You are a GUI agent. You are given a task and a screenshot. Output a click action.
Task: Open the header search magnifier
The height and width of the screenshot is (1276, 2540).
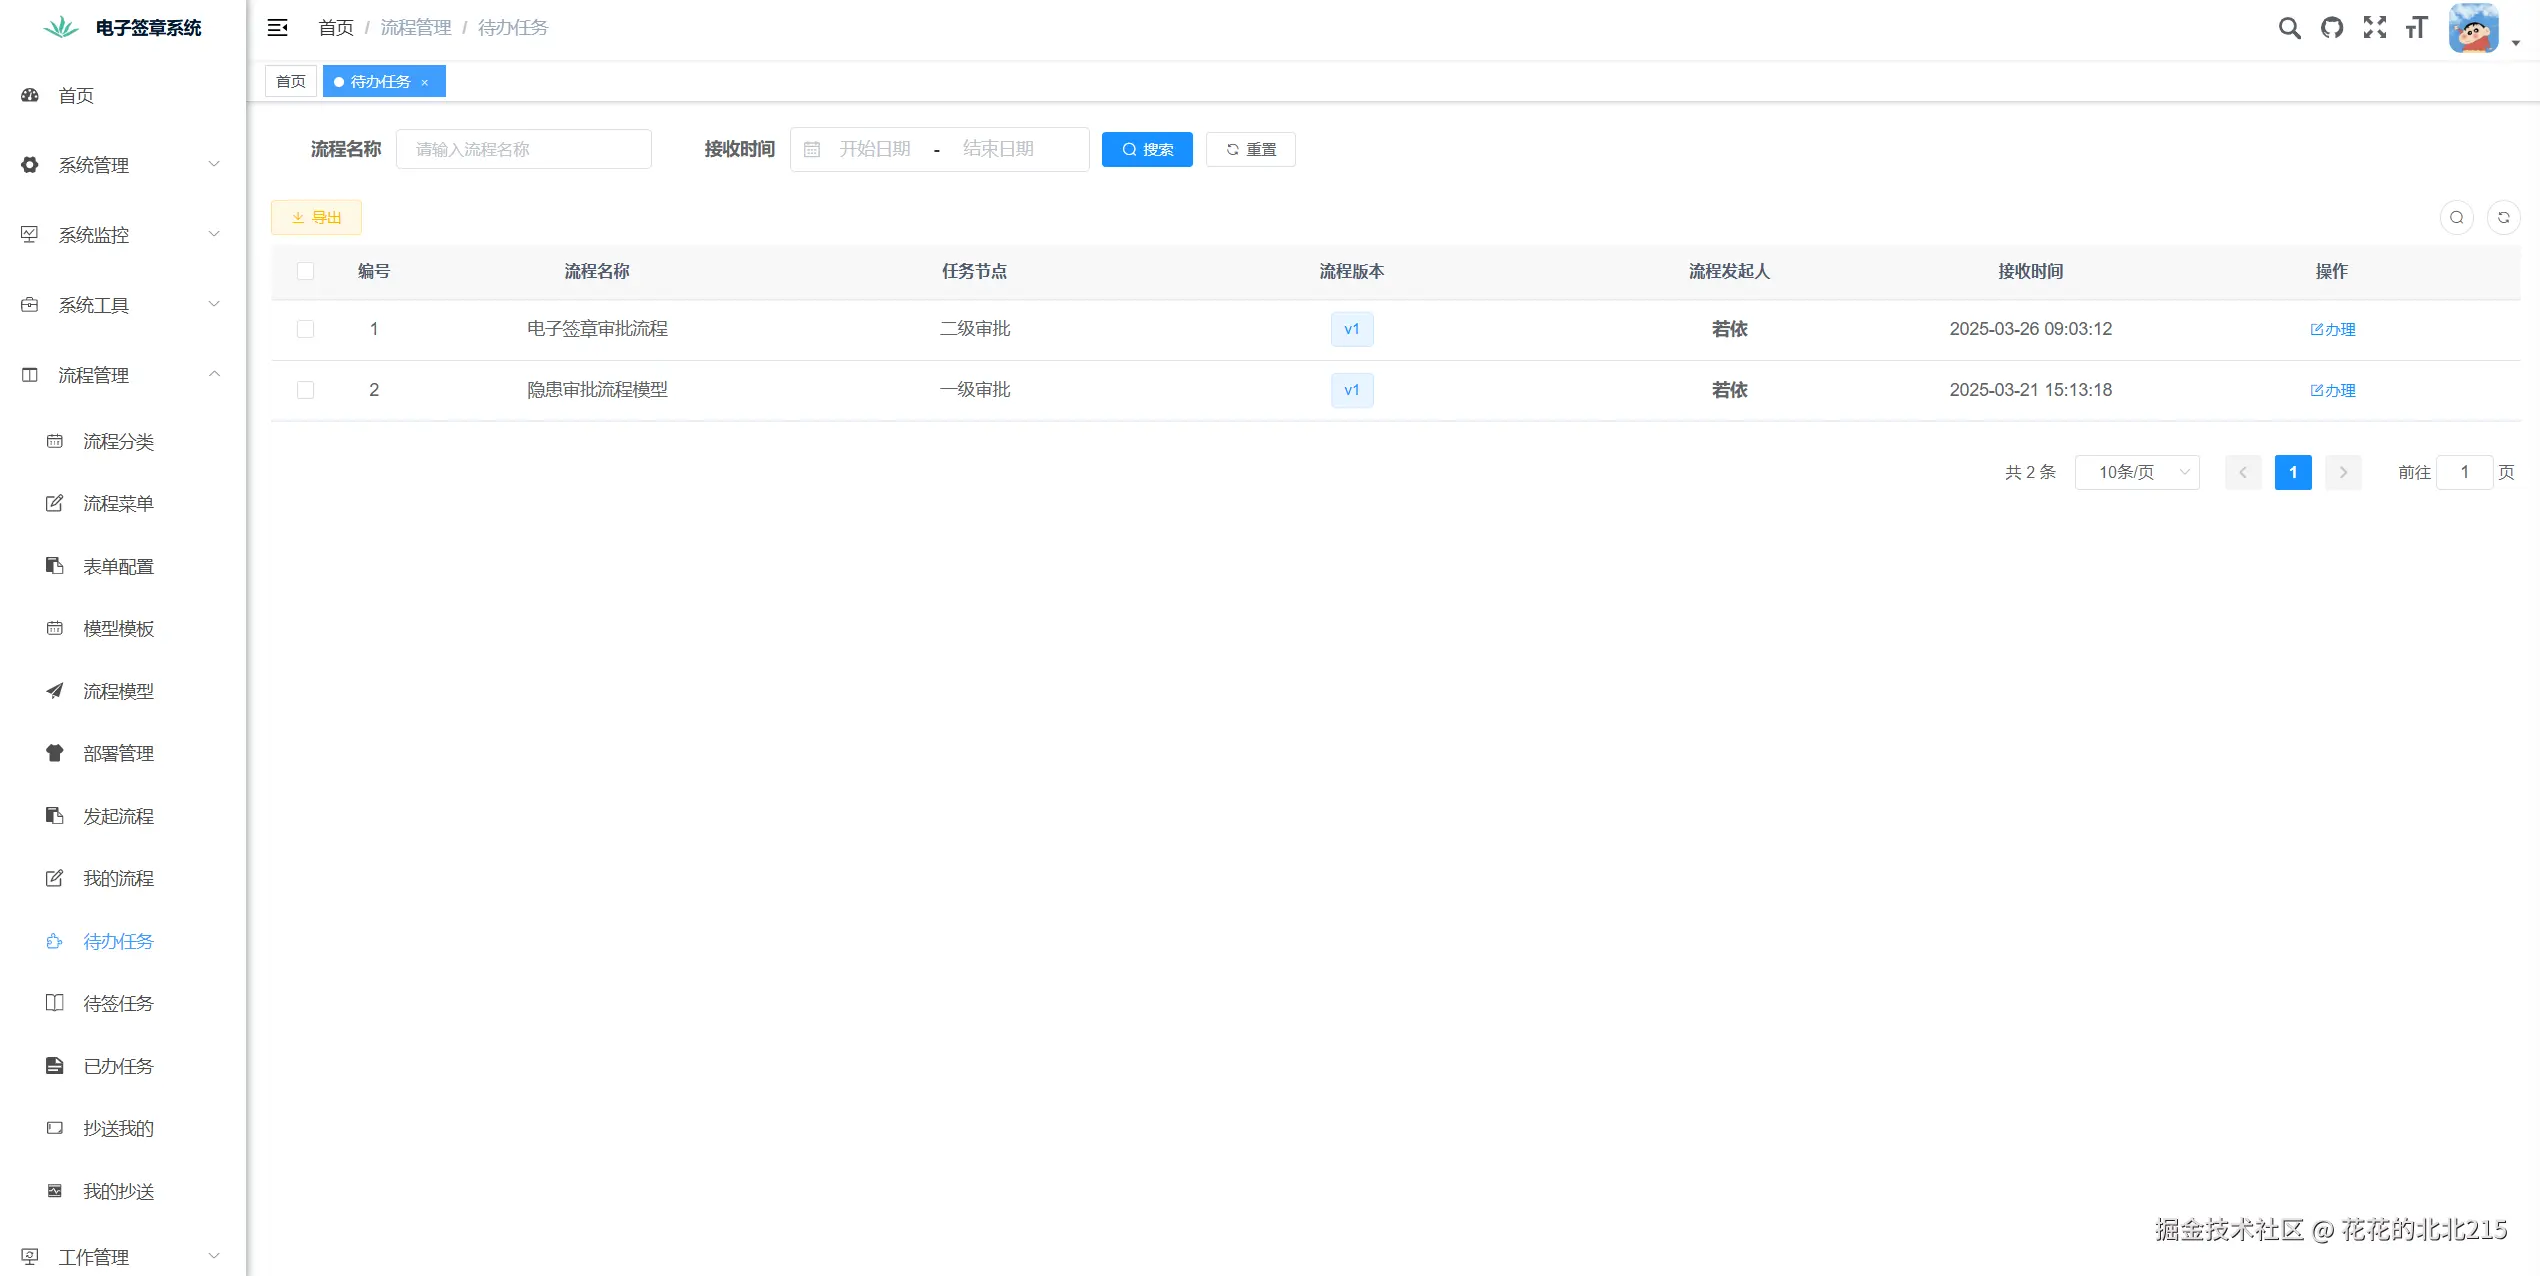pyautogui.click(x=2289, y=28)
